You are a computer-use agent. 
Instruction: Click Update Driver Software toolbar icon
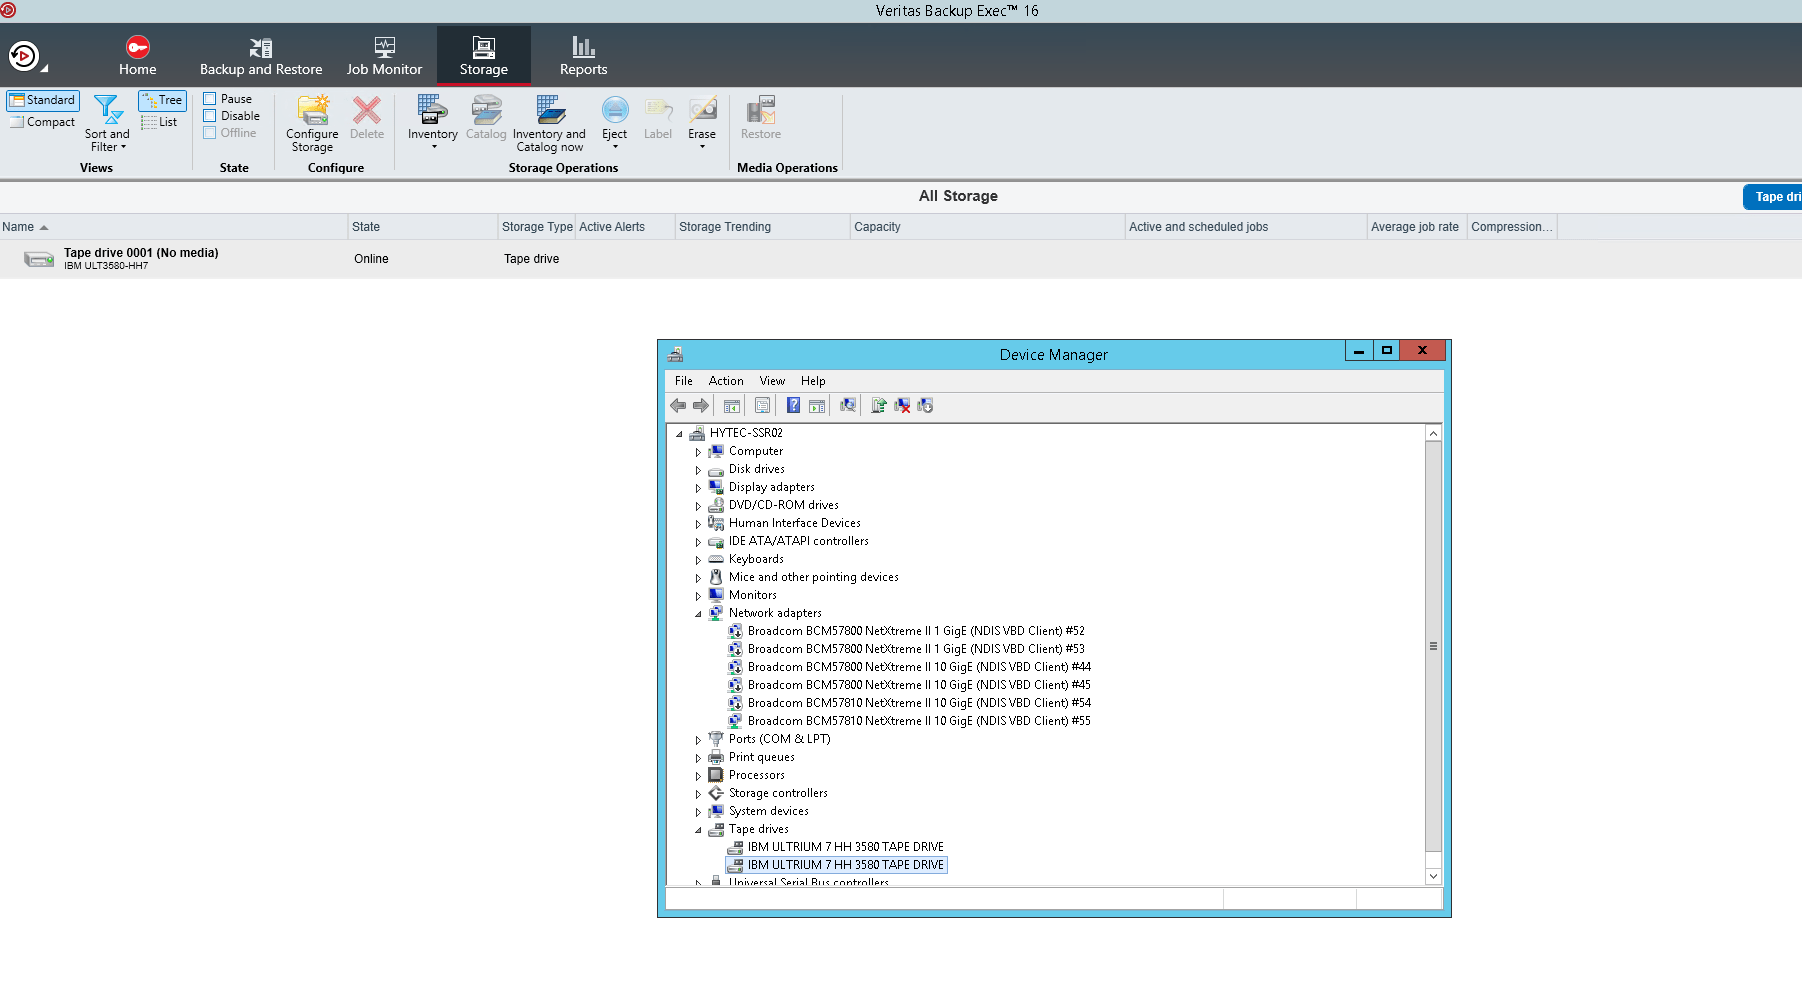tap(879, 405)
